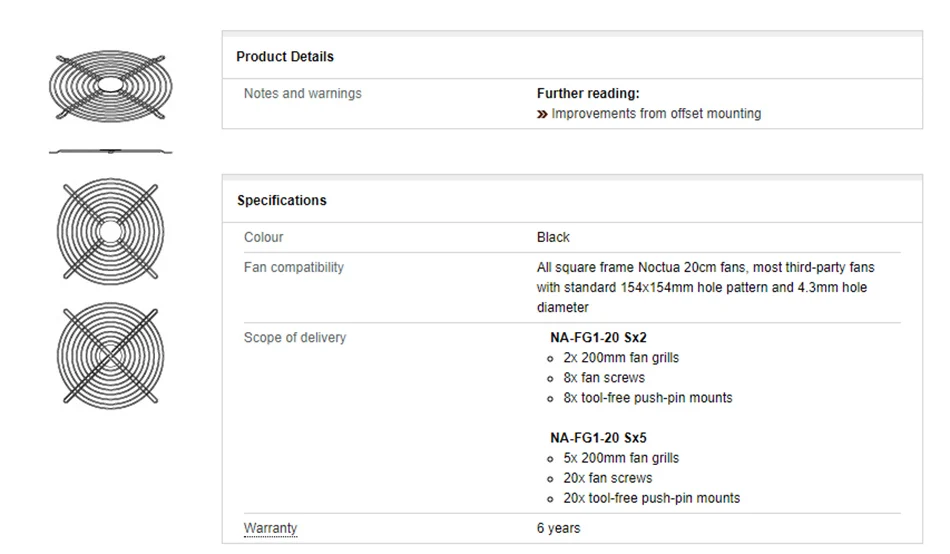This screenshot has height=554, width=950.
Task: Click the double-chevron icon before Improvements link
Action: (542, 114)
